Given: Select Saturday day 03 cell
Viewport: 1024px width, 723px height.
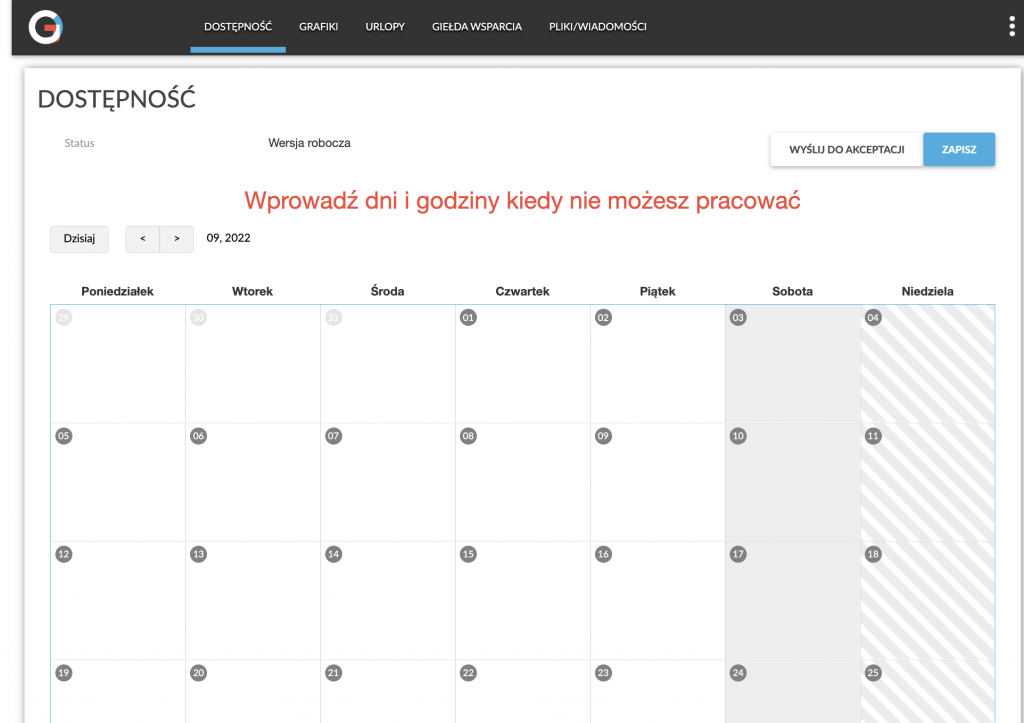Looking at the screenshot, I should [x=792, y=364].
